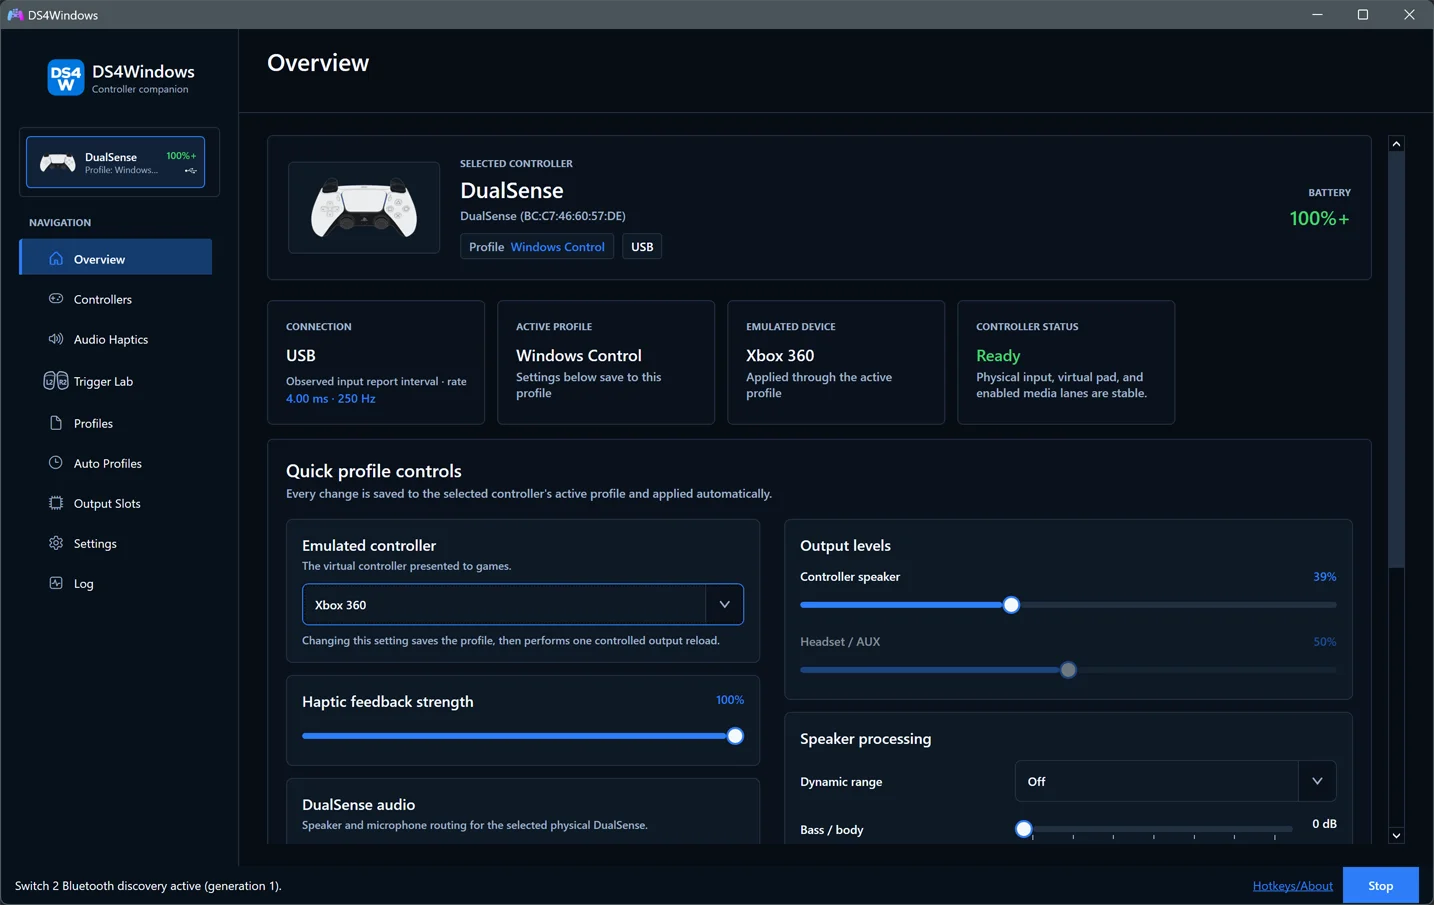The width and height of the screenshot is (1434, 905).
Task: Click the Log icon in navigation
Action: [56, 583]
